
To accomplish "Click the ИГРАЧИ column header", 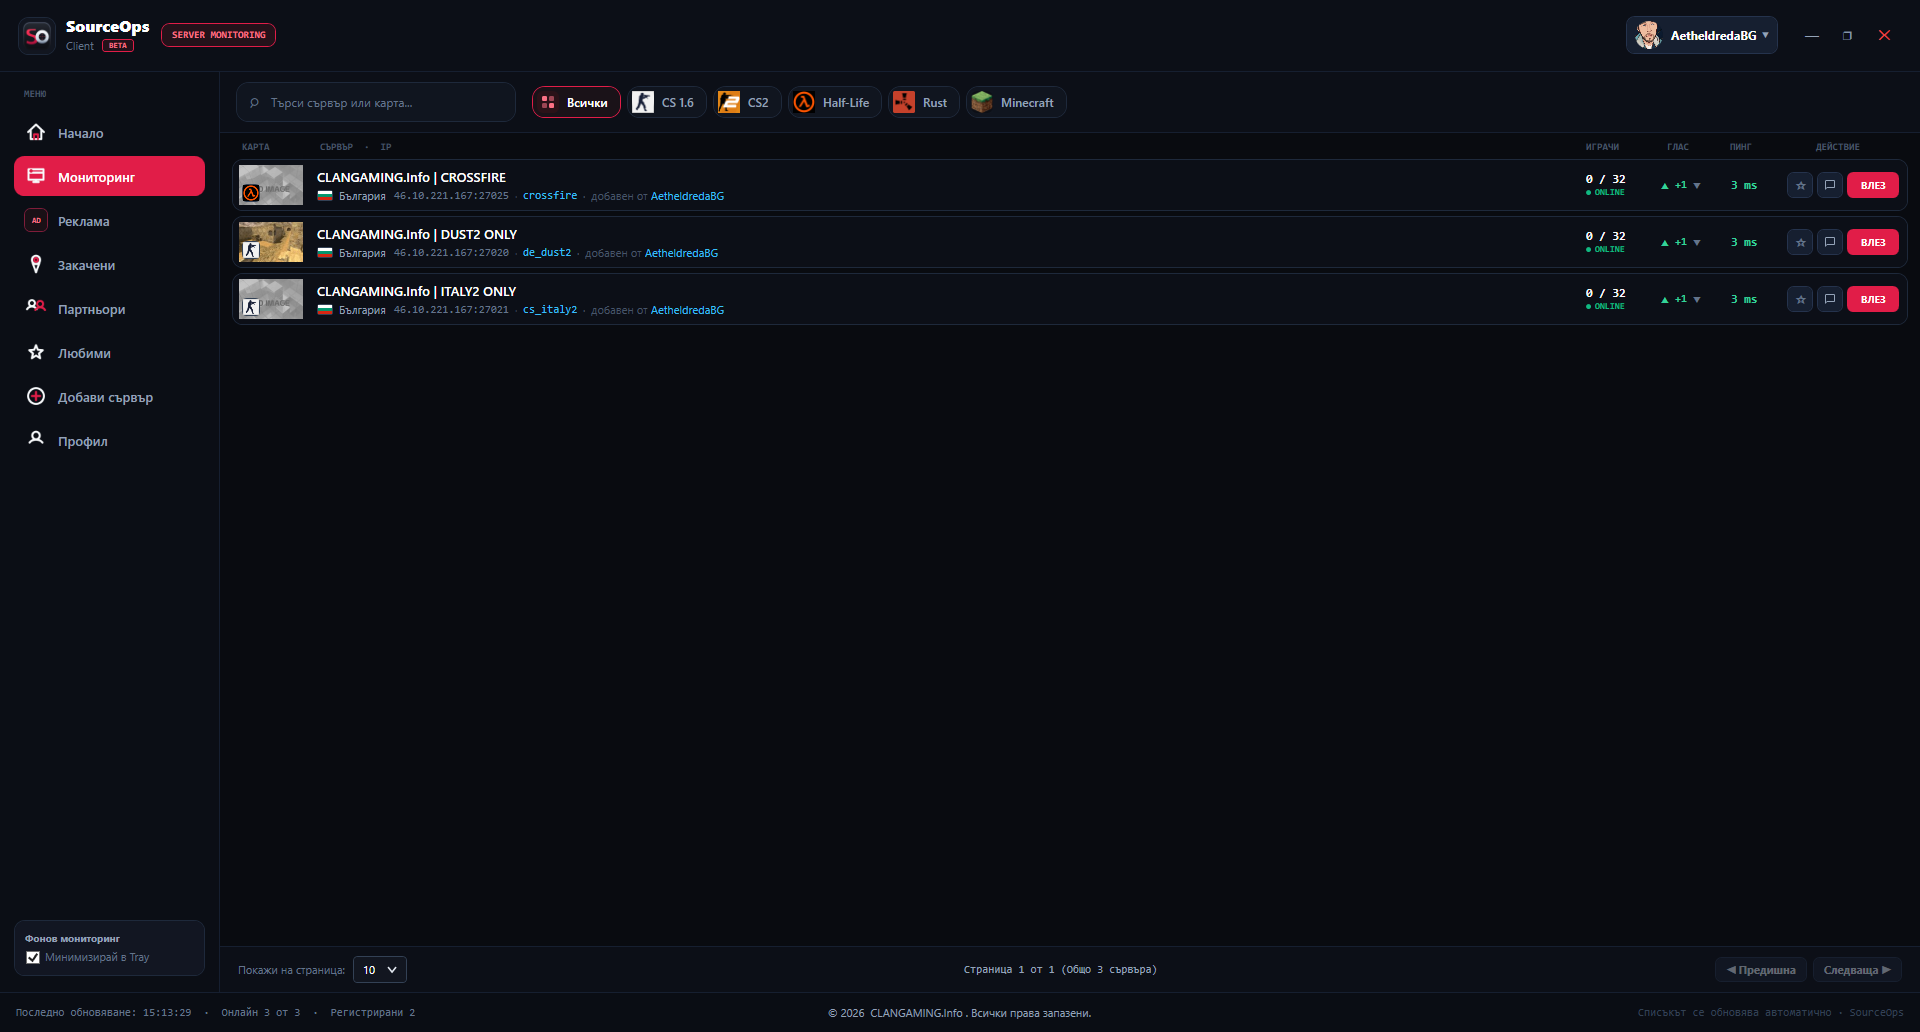I will point(1602,147).
